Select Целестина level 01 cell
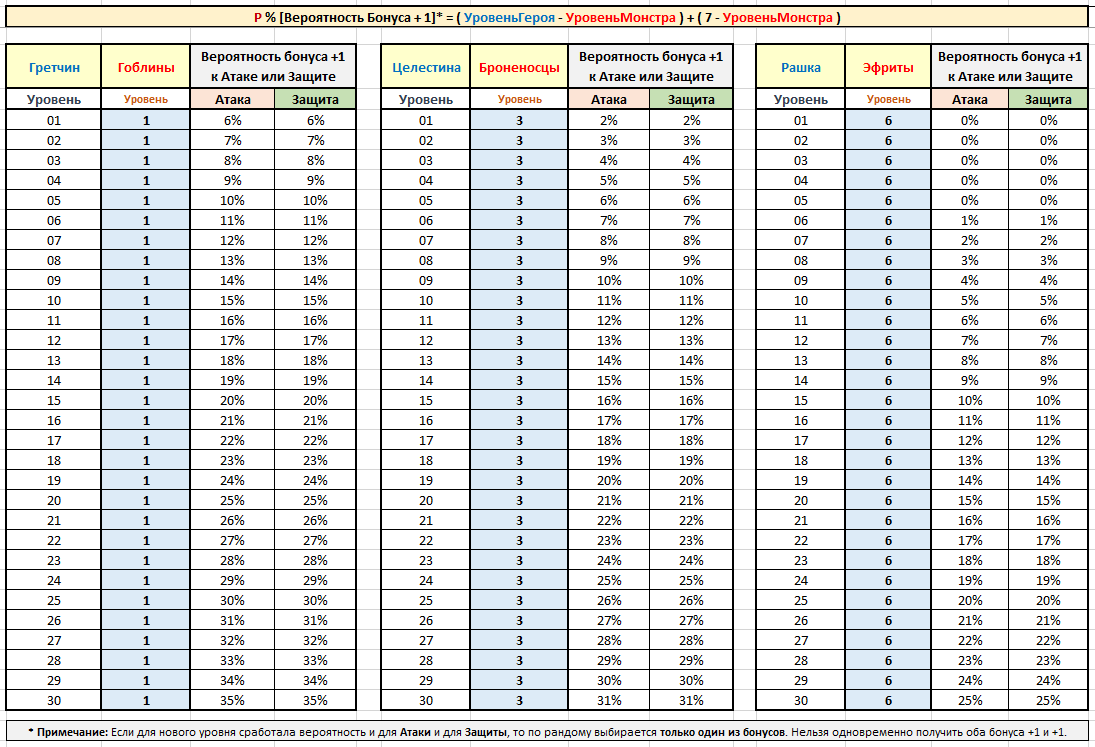This screenshot has height=747, width=1095. (426, 120)
